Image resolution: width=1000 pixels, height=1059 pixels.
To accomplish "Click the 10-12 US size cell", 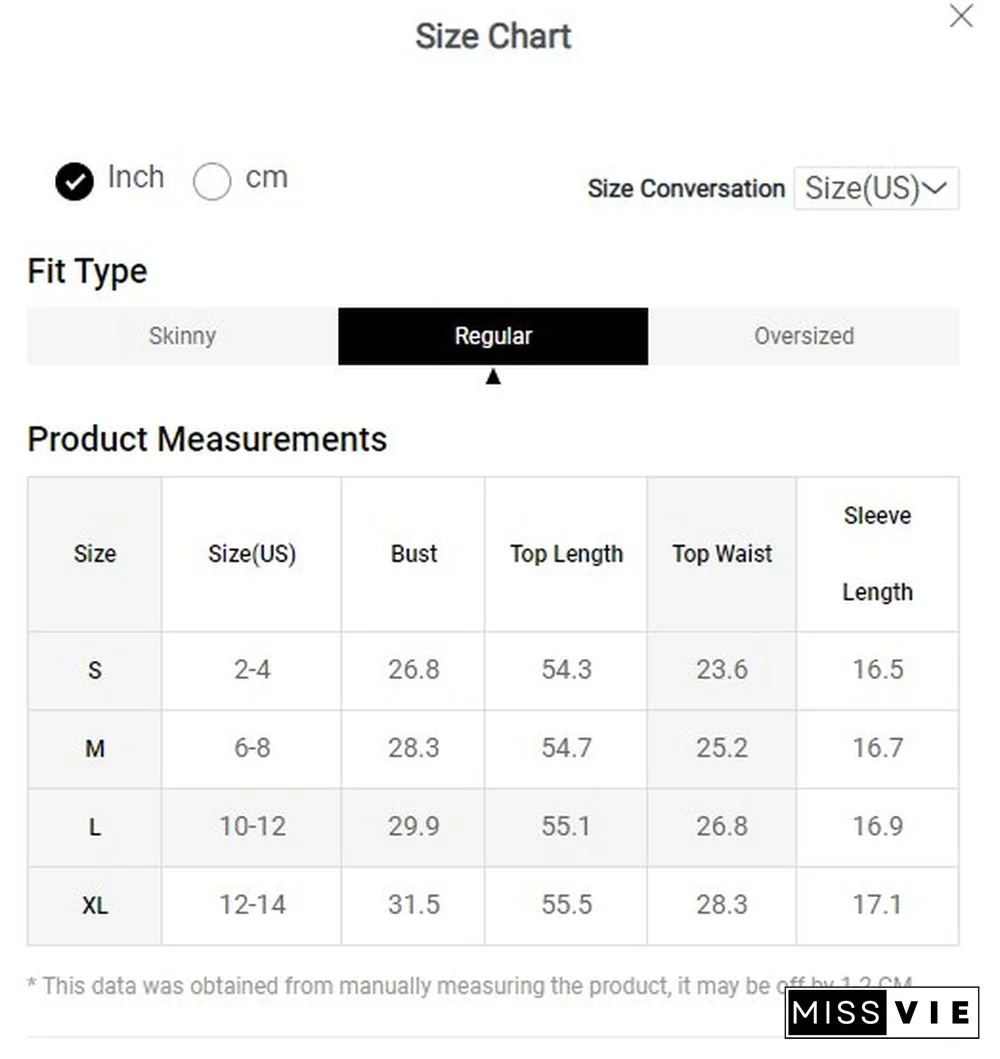I will pos(252,827).
